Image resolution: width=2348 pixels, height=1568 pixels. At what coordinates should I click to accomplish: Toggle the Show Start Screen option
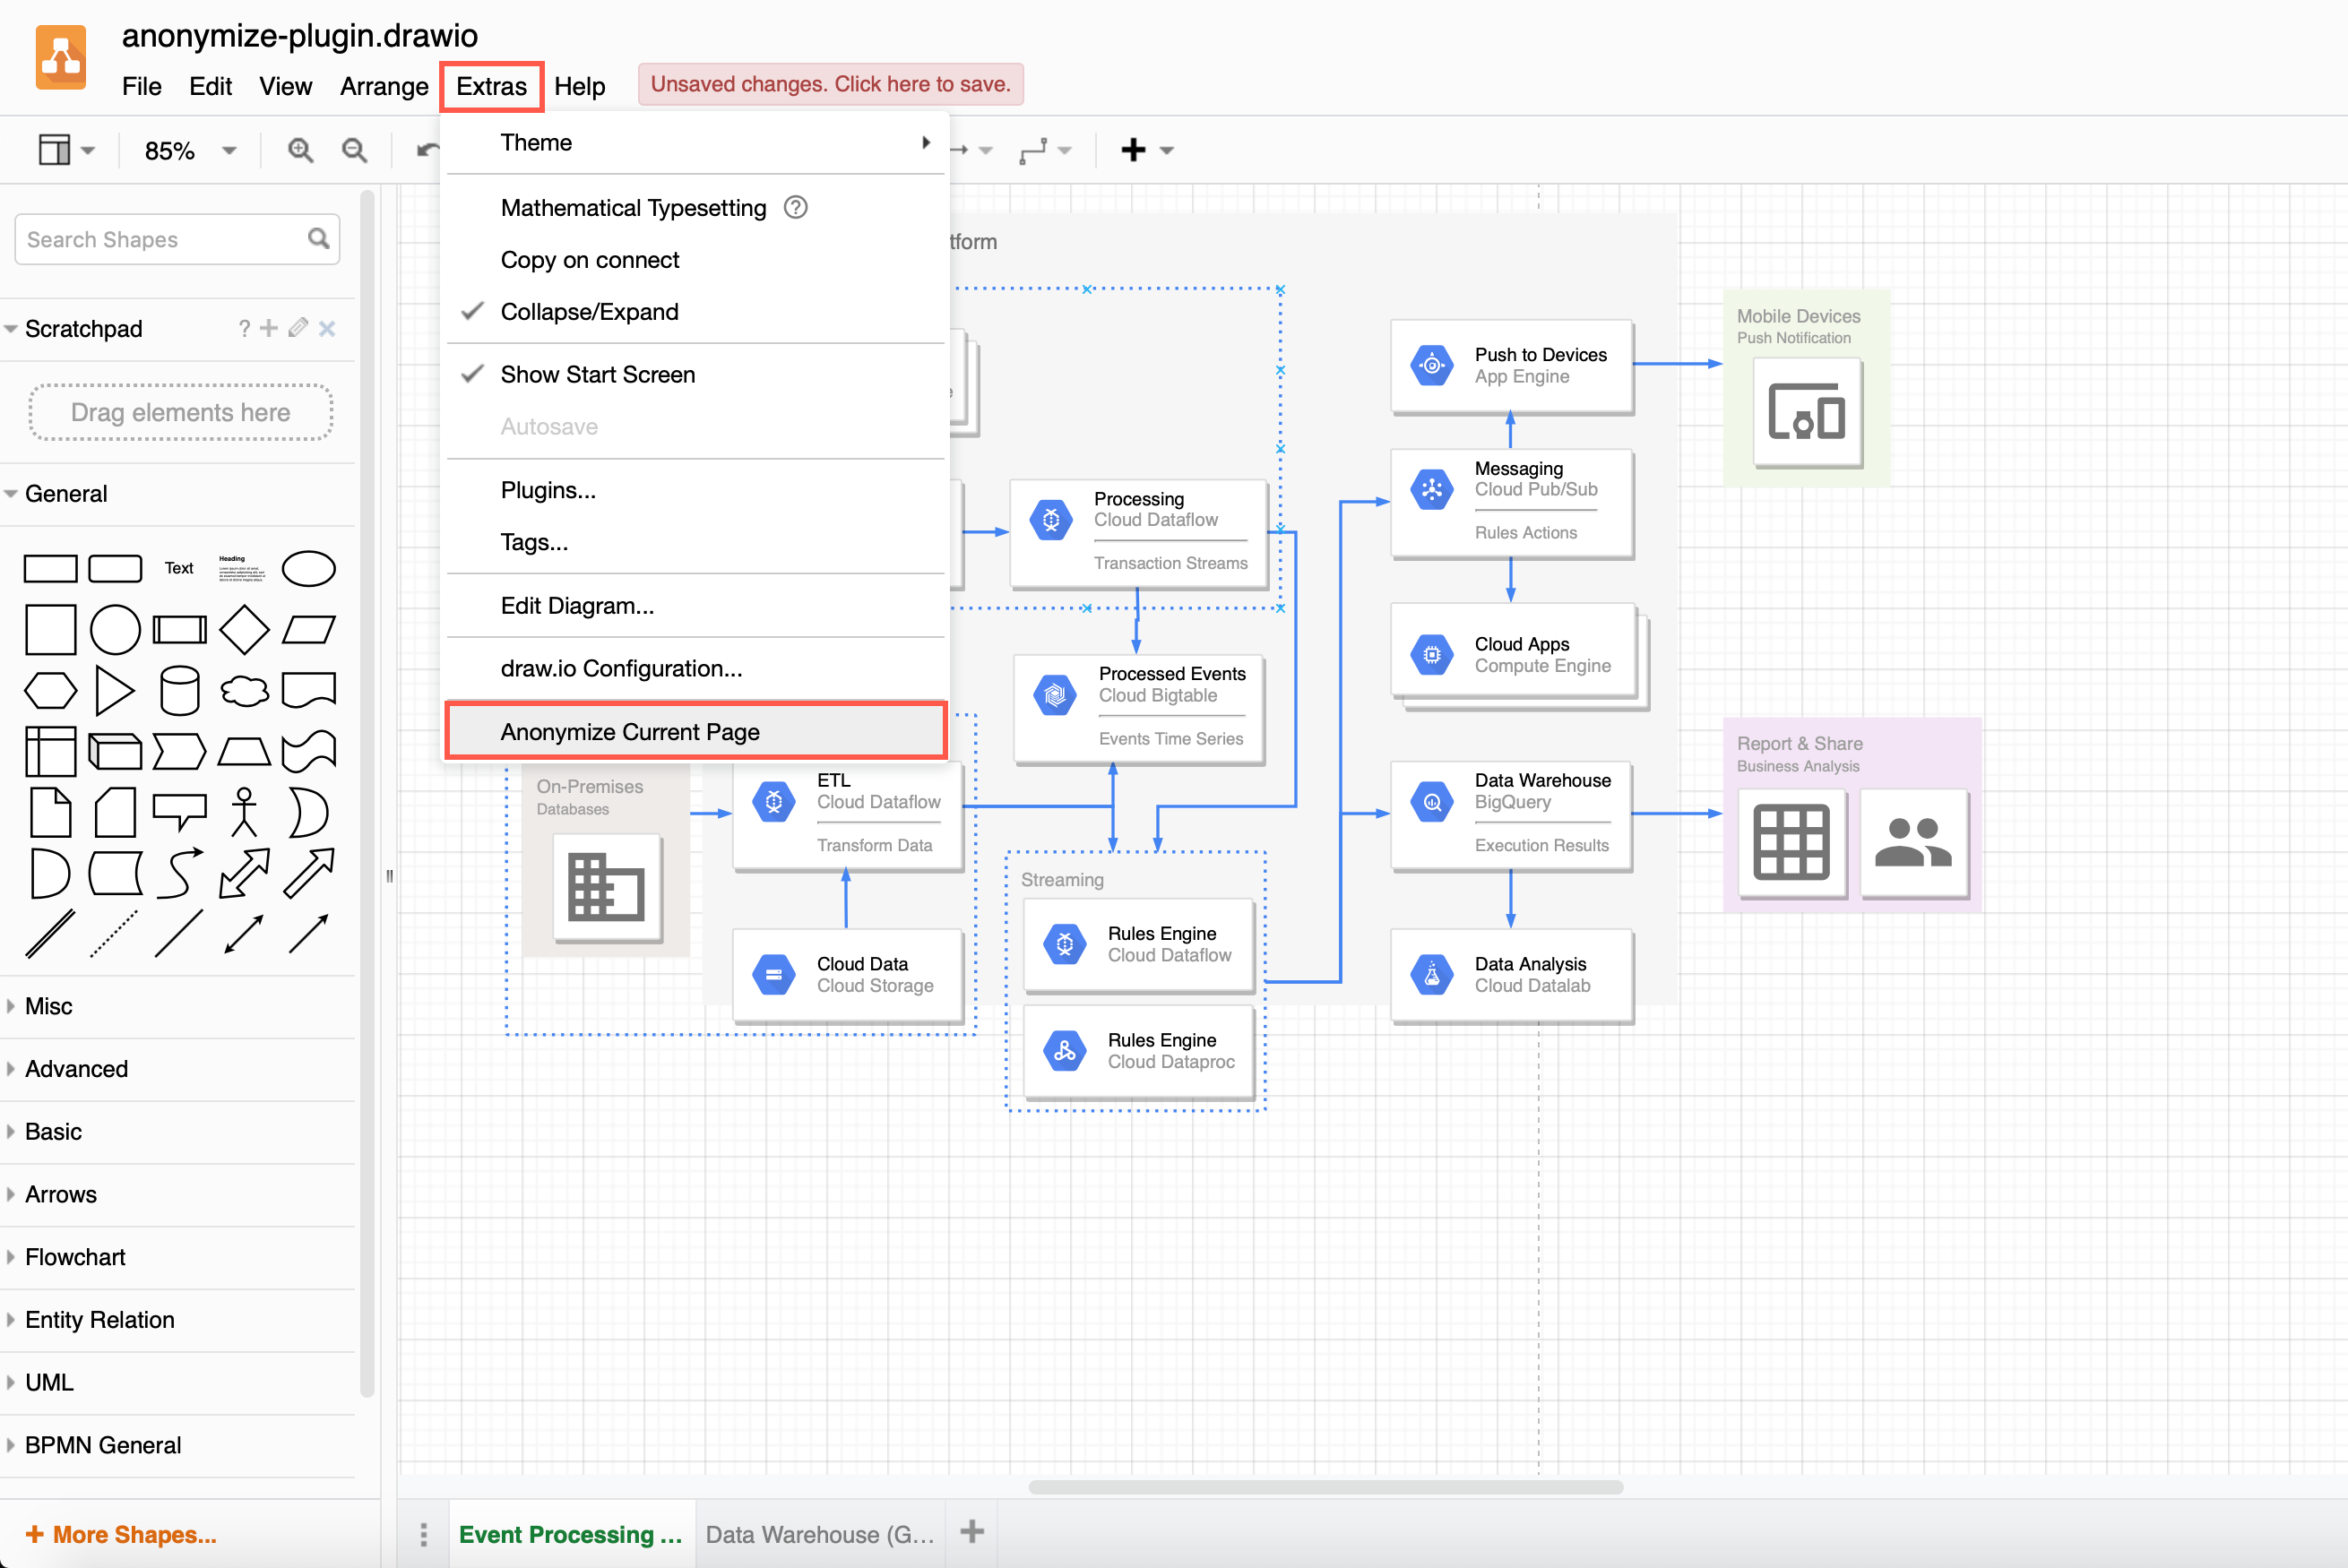tap(597, 374)
